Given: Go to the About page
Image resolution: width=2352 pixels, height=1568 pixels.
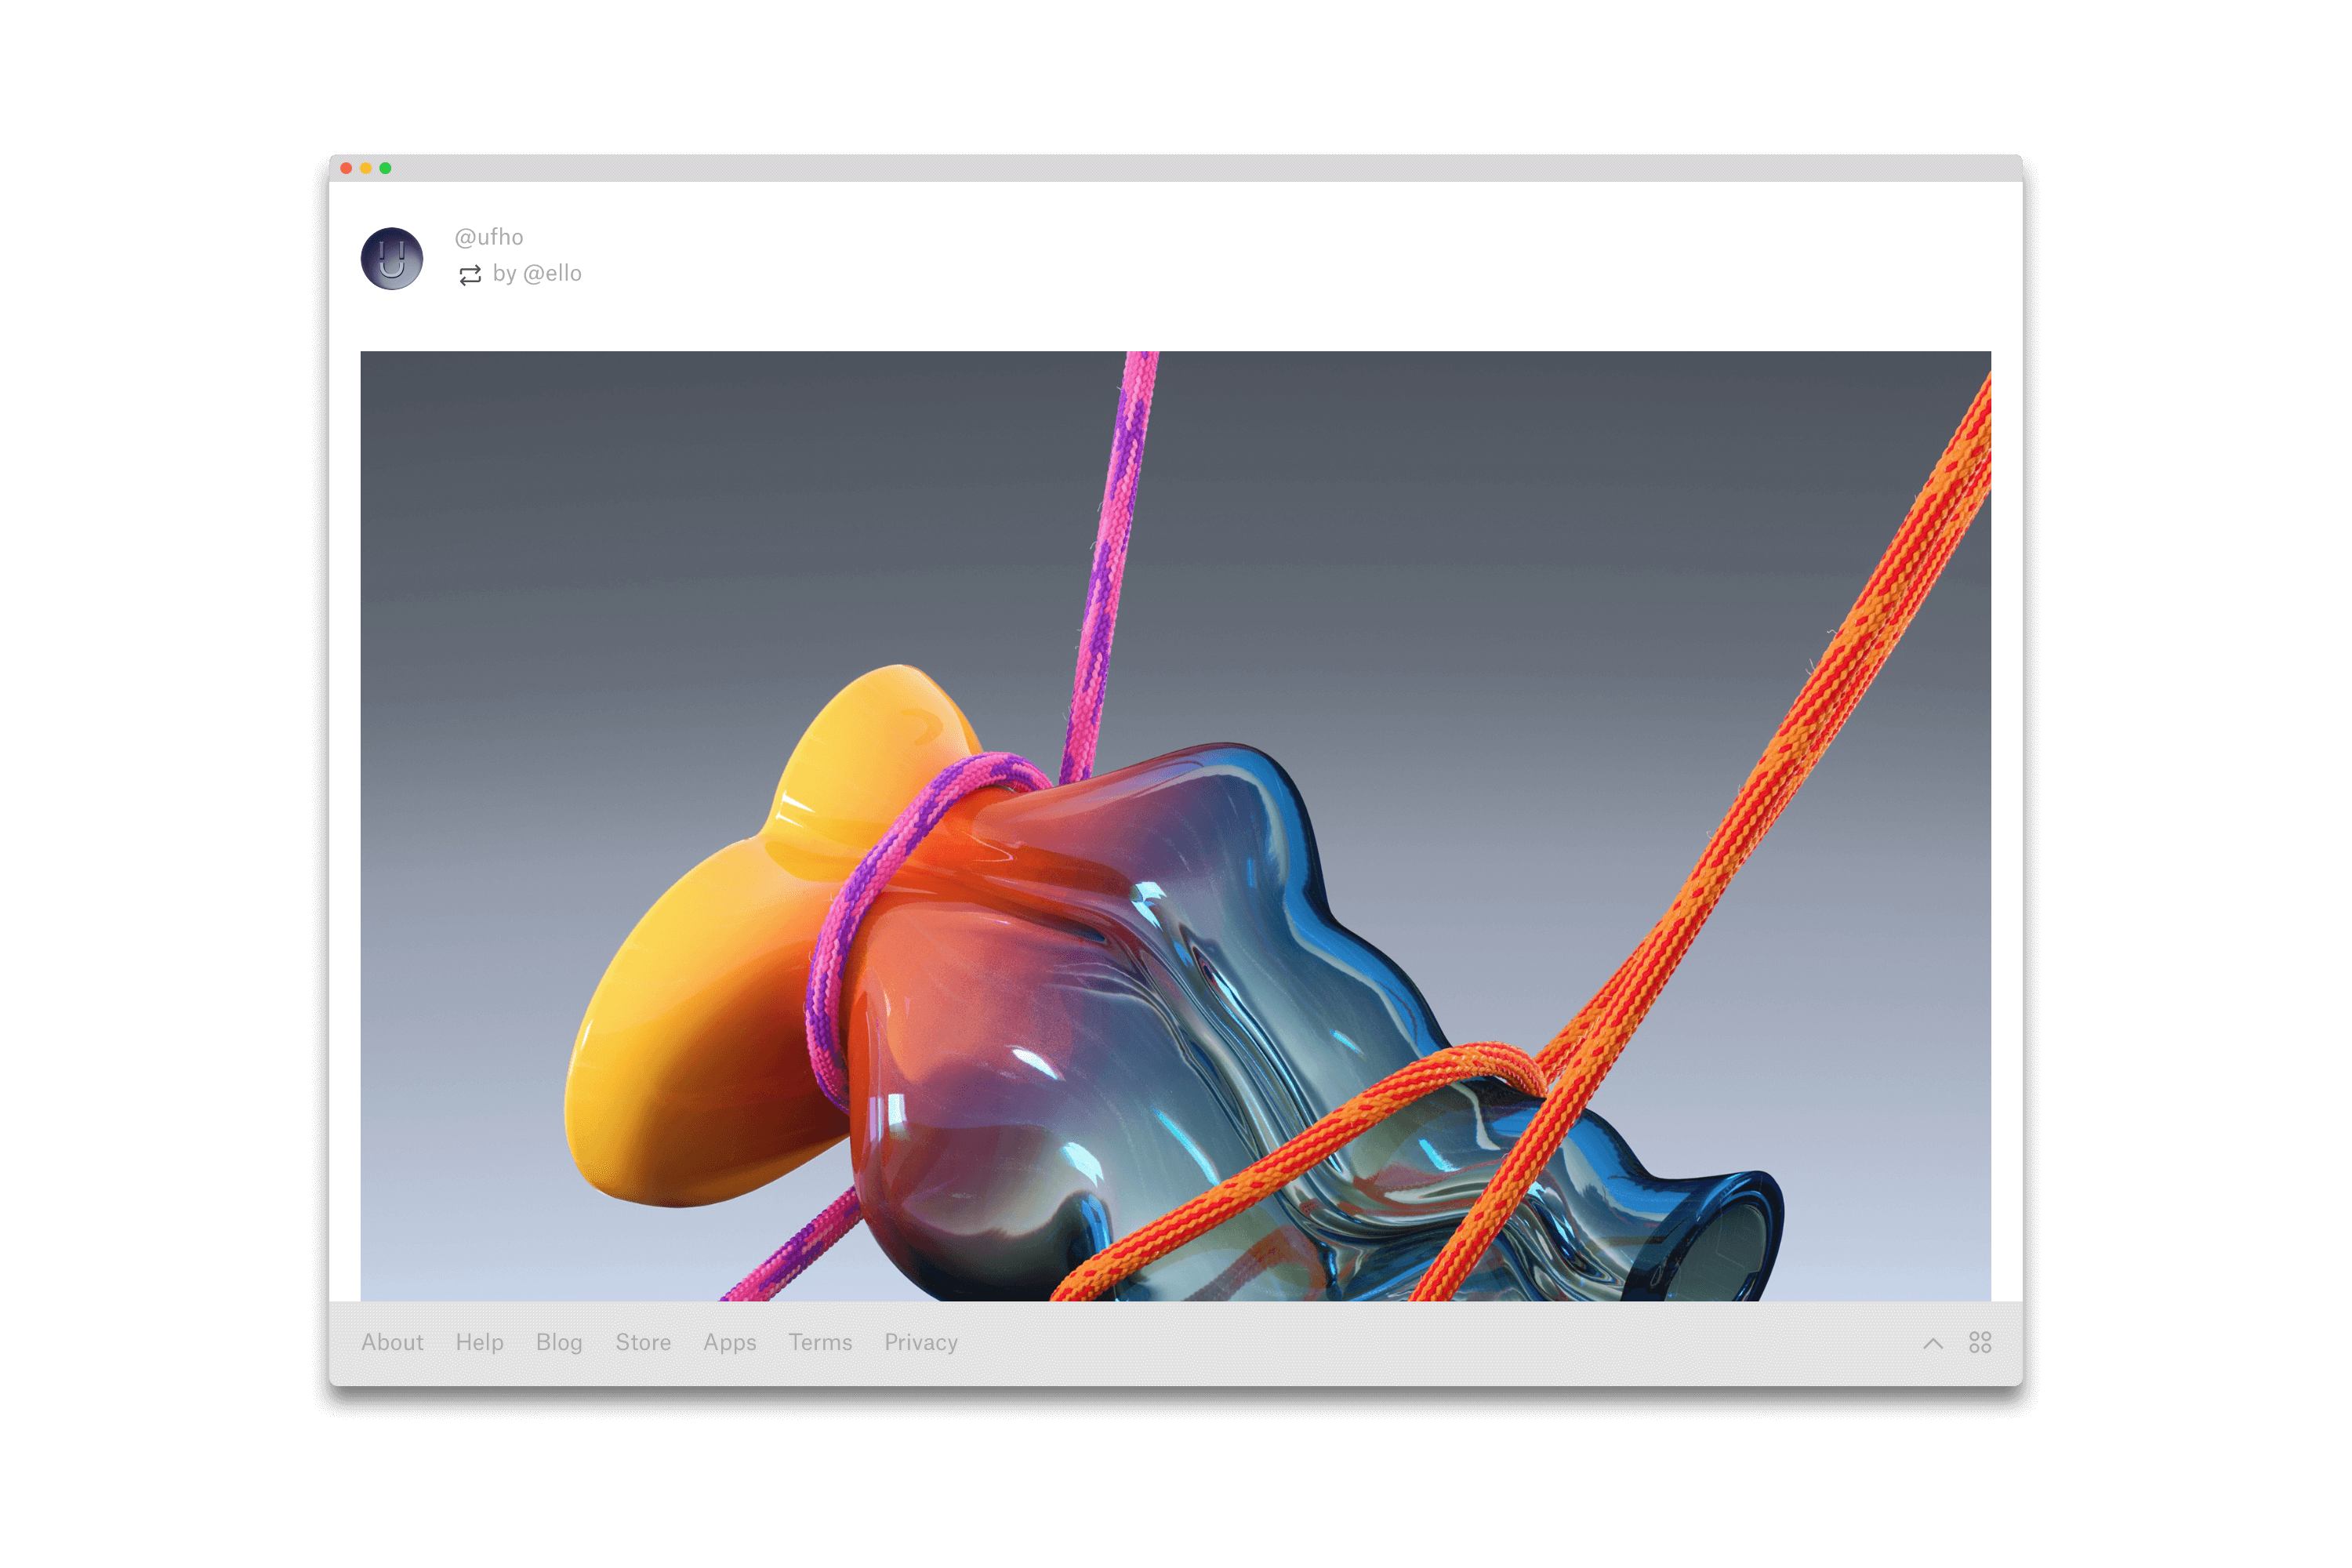Looking at the screenshot, I should (392, 1342).
